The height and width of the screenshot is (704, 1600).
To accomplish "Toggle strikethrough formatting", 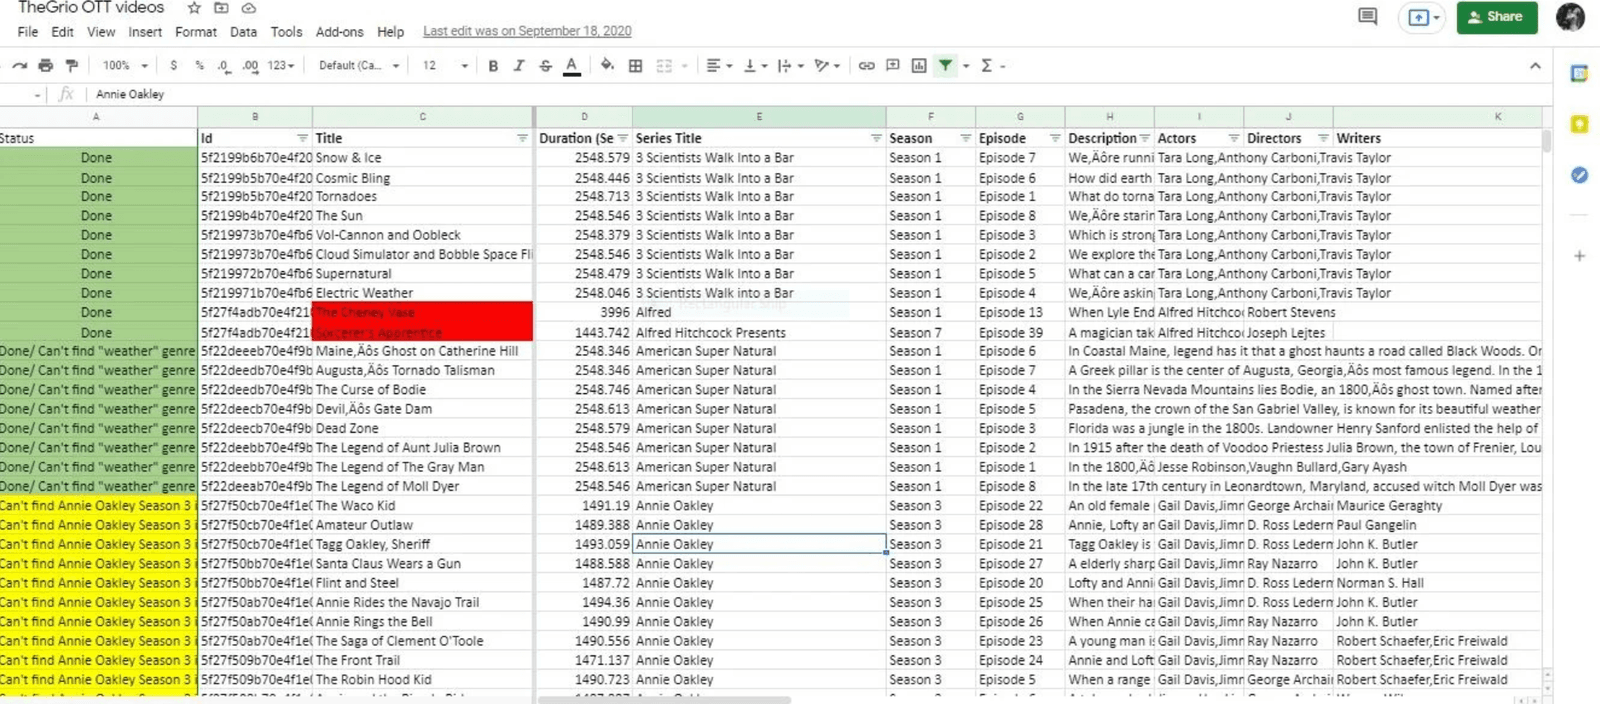I will pyautogui.click(x=545, y=66).
